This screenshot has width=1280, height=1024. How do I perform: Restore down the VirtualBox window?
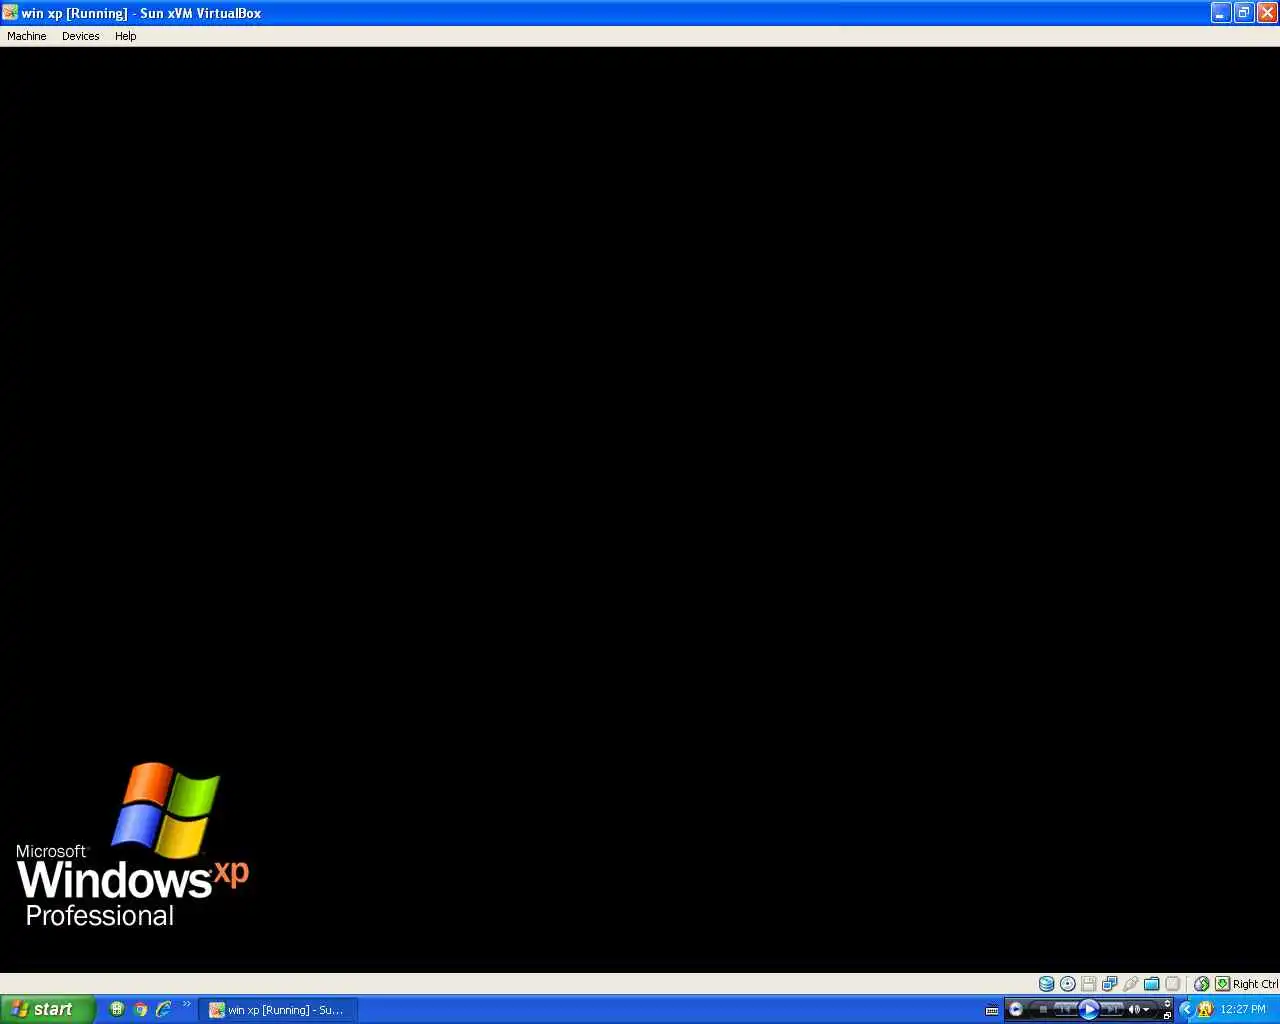[x=1244, y=13]
